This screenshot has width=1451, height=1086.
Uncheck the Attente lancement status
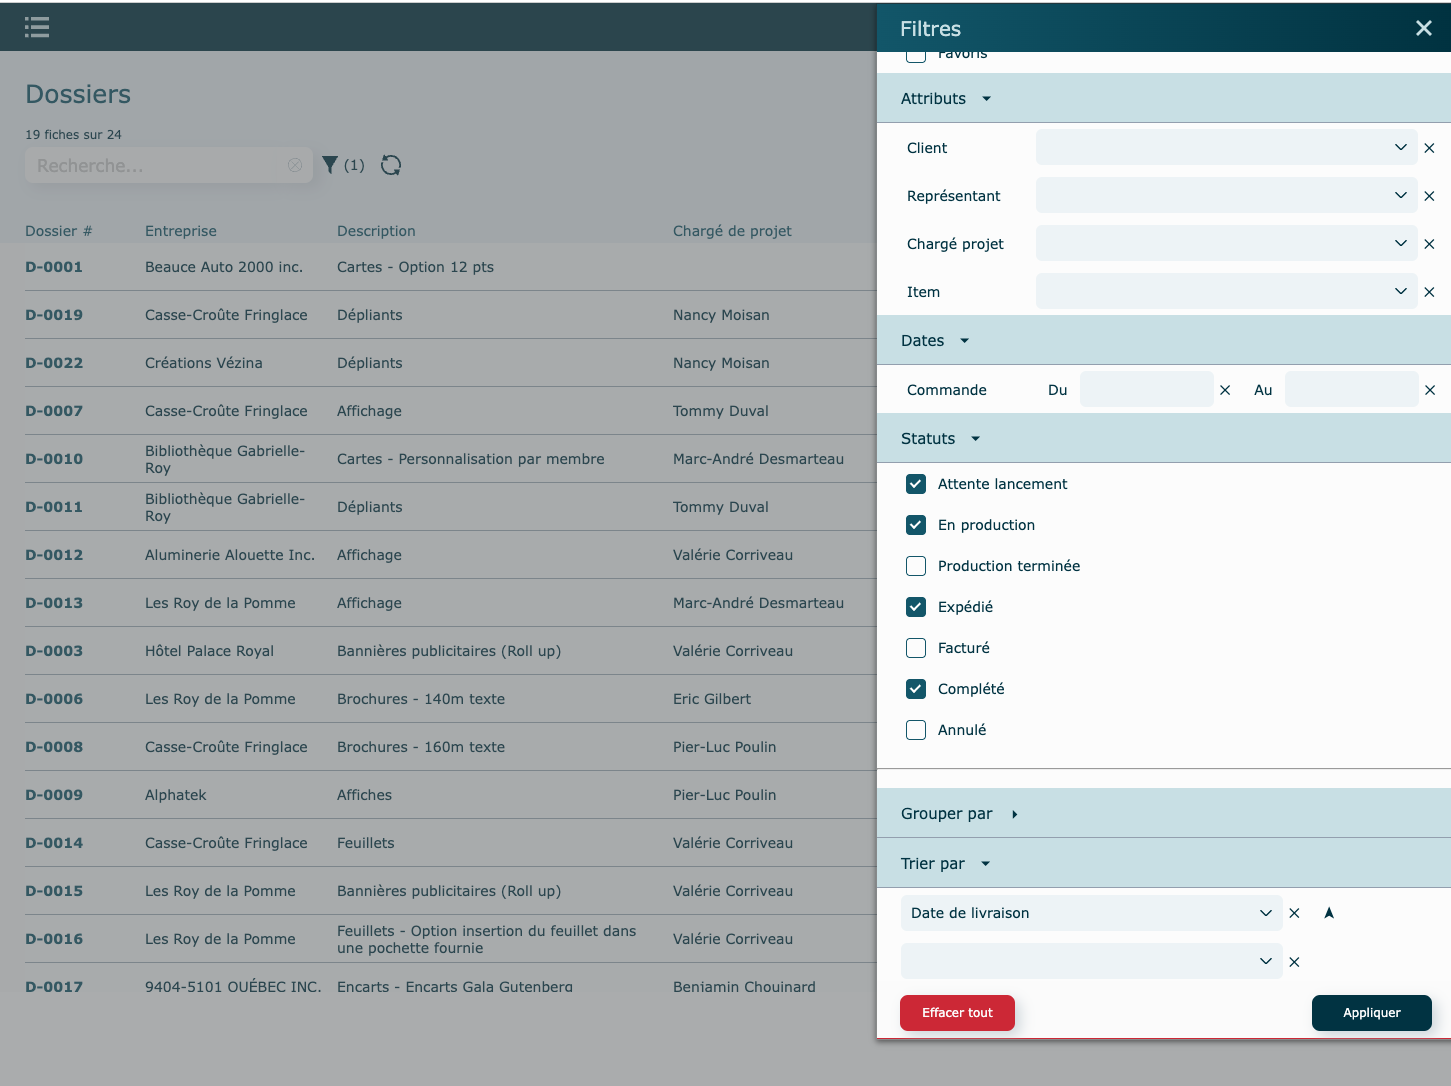(x=916, y=484)
